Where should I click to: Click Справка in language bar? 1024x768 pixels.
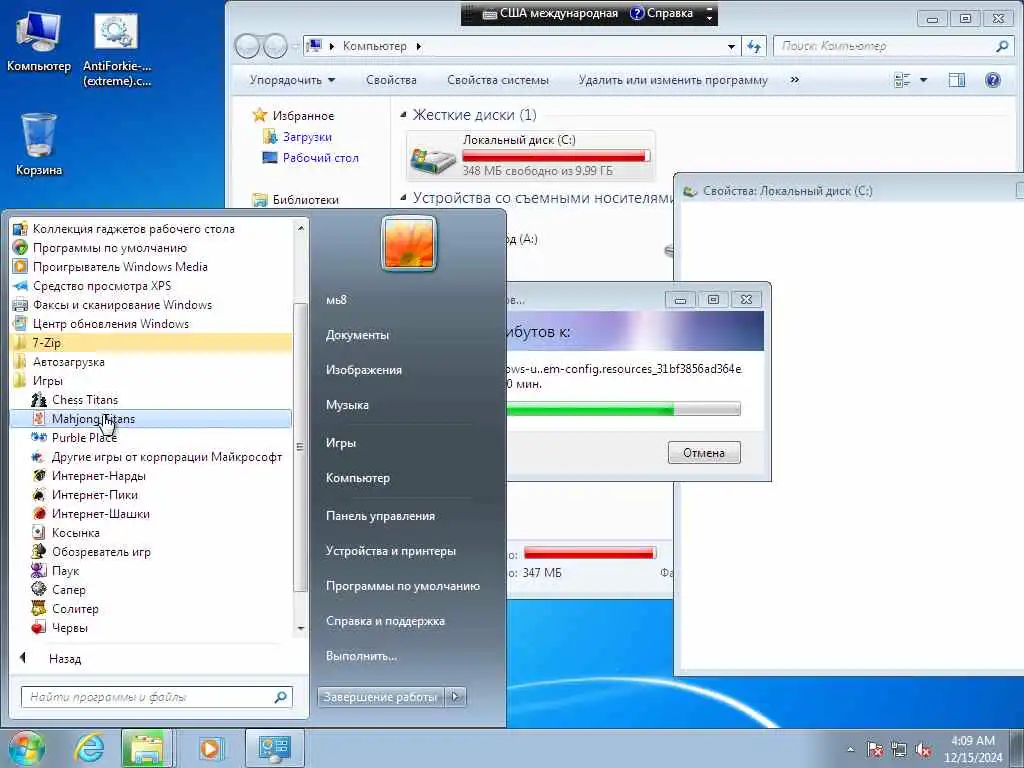pyautogui.click(x=662, y=13)
